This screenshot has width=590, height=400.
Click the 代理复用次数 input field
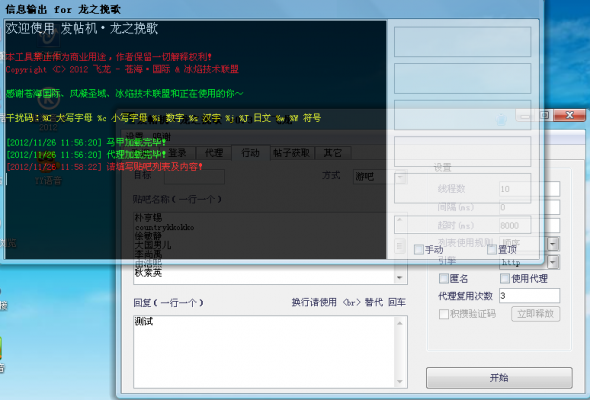click(x=529, y=296)
